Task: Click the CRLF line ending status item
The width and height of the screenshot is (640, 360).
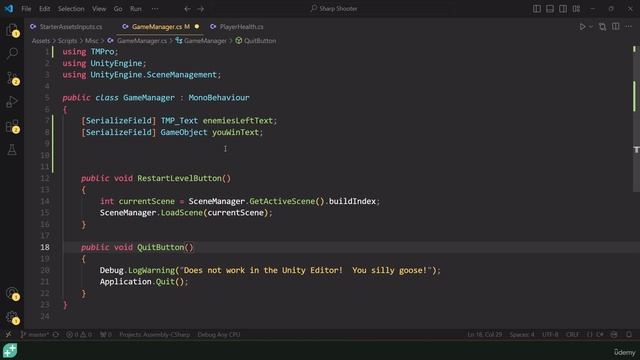Action: click(572, 335)
